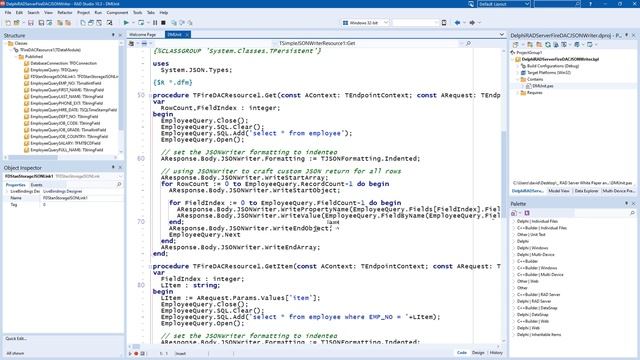640x360 pixels.
Task: Select DatabaseConnection: TFDConnection in Structure tree
Action: [x=63, y=63]
